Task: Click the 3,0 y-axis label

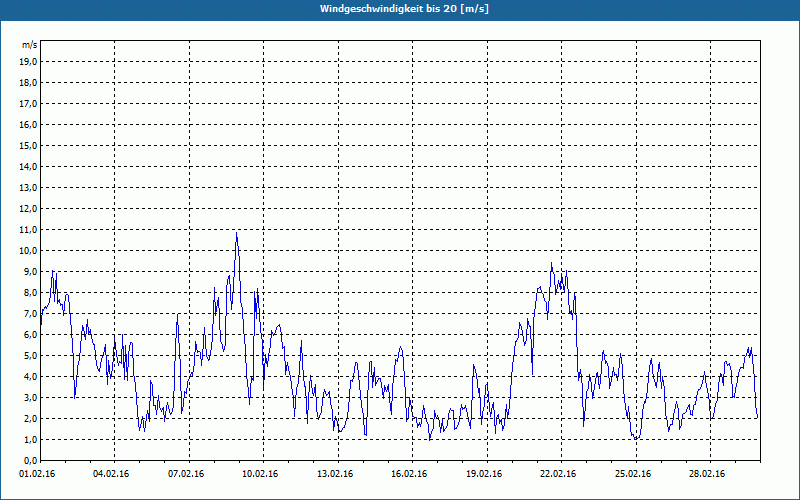Action: coord(30,397)
